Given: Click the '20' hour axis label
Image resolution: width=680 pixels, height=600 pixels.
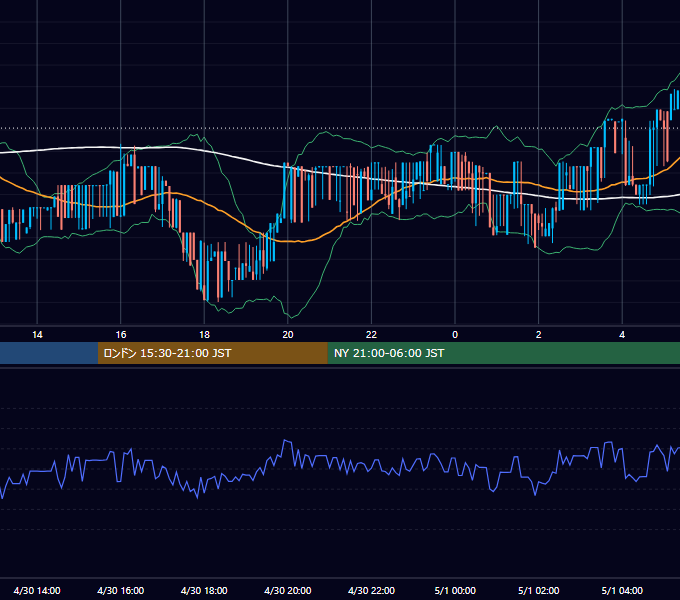Looking at the screenshot, I should tap(288, 335).
